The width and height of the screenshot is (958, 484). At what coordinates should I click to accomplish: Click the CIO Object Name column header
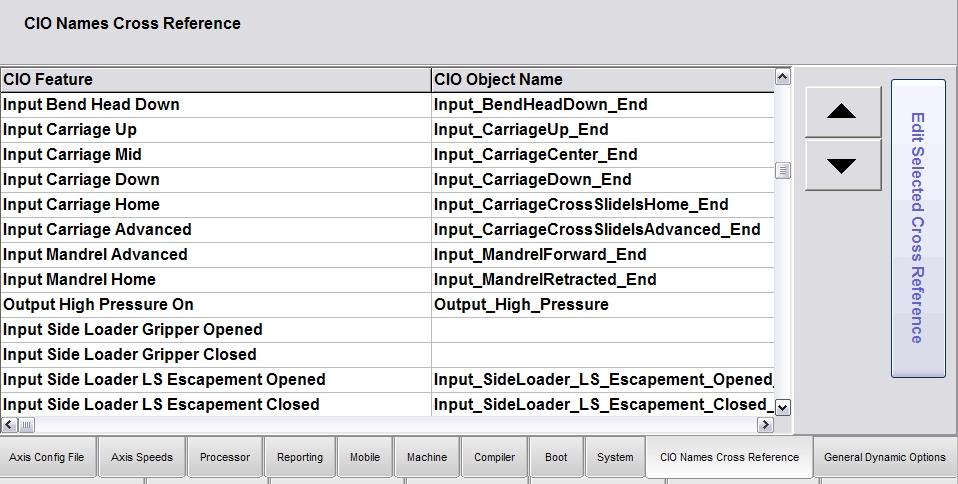pyautogui.click(x=602, y=79)
